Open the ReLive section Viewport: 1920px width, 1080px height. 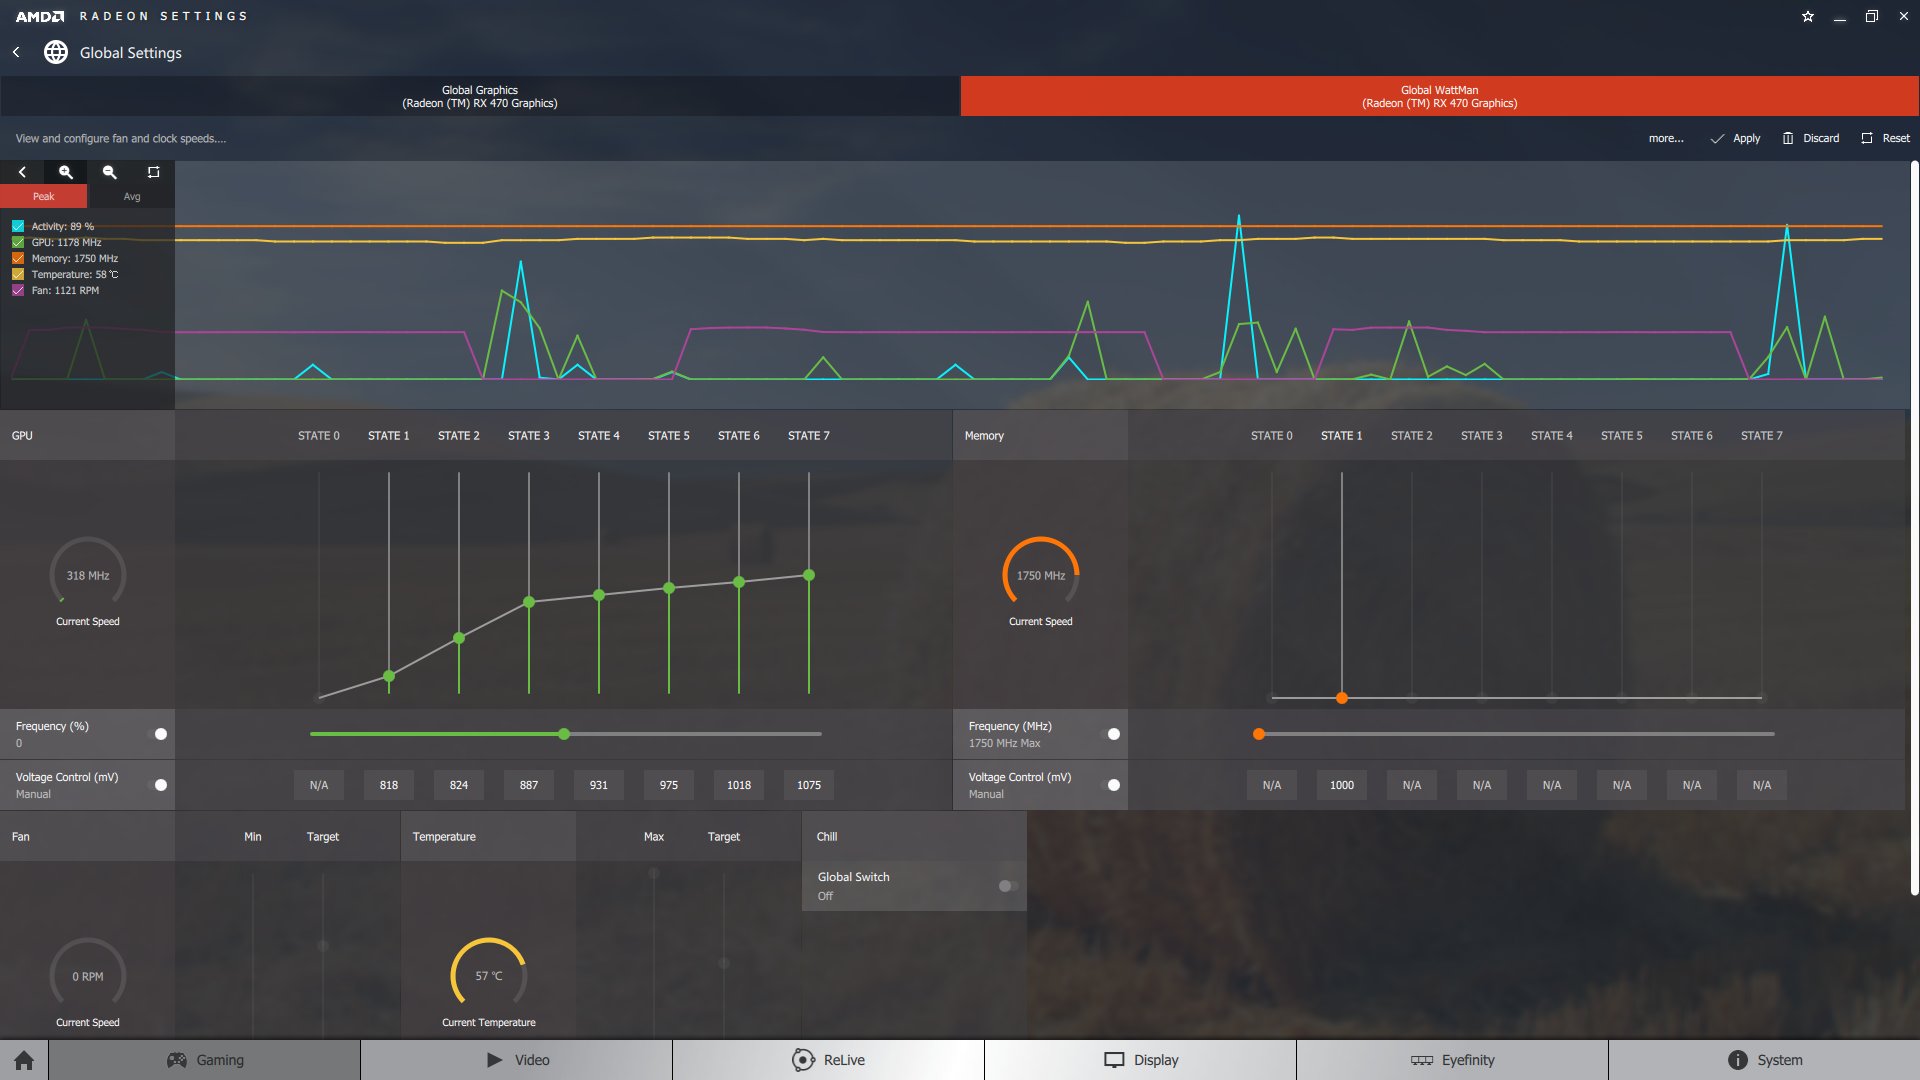click(x=828, y=1060)
